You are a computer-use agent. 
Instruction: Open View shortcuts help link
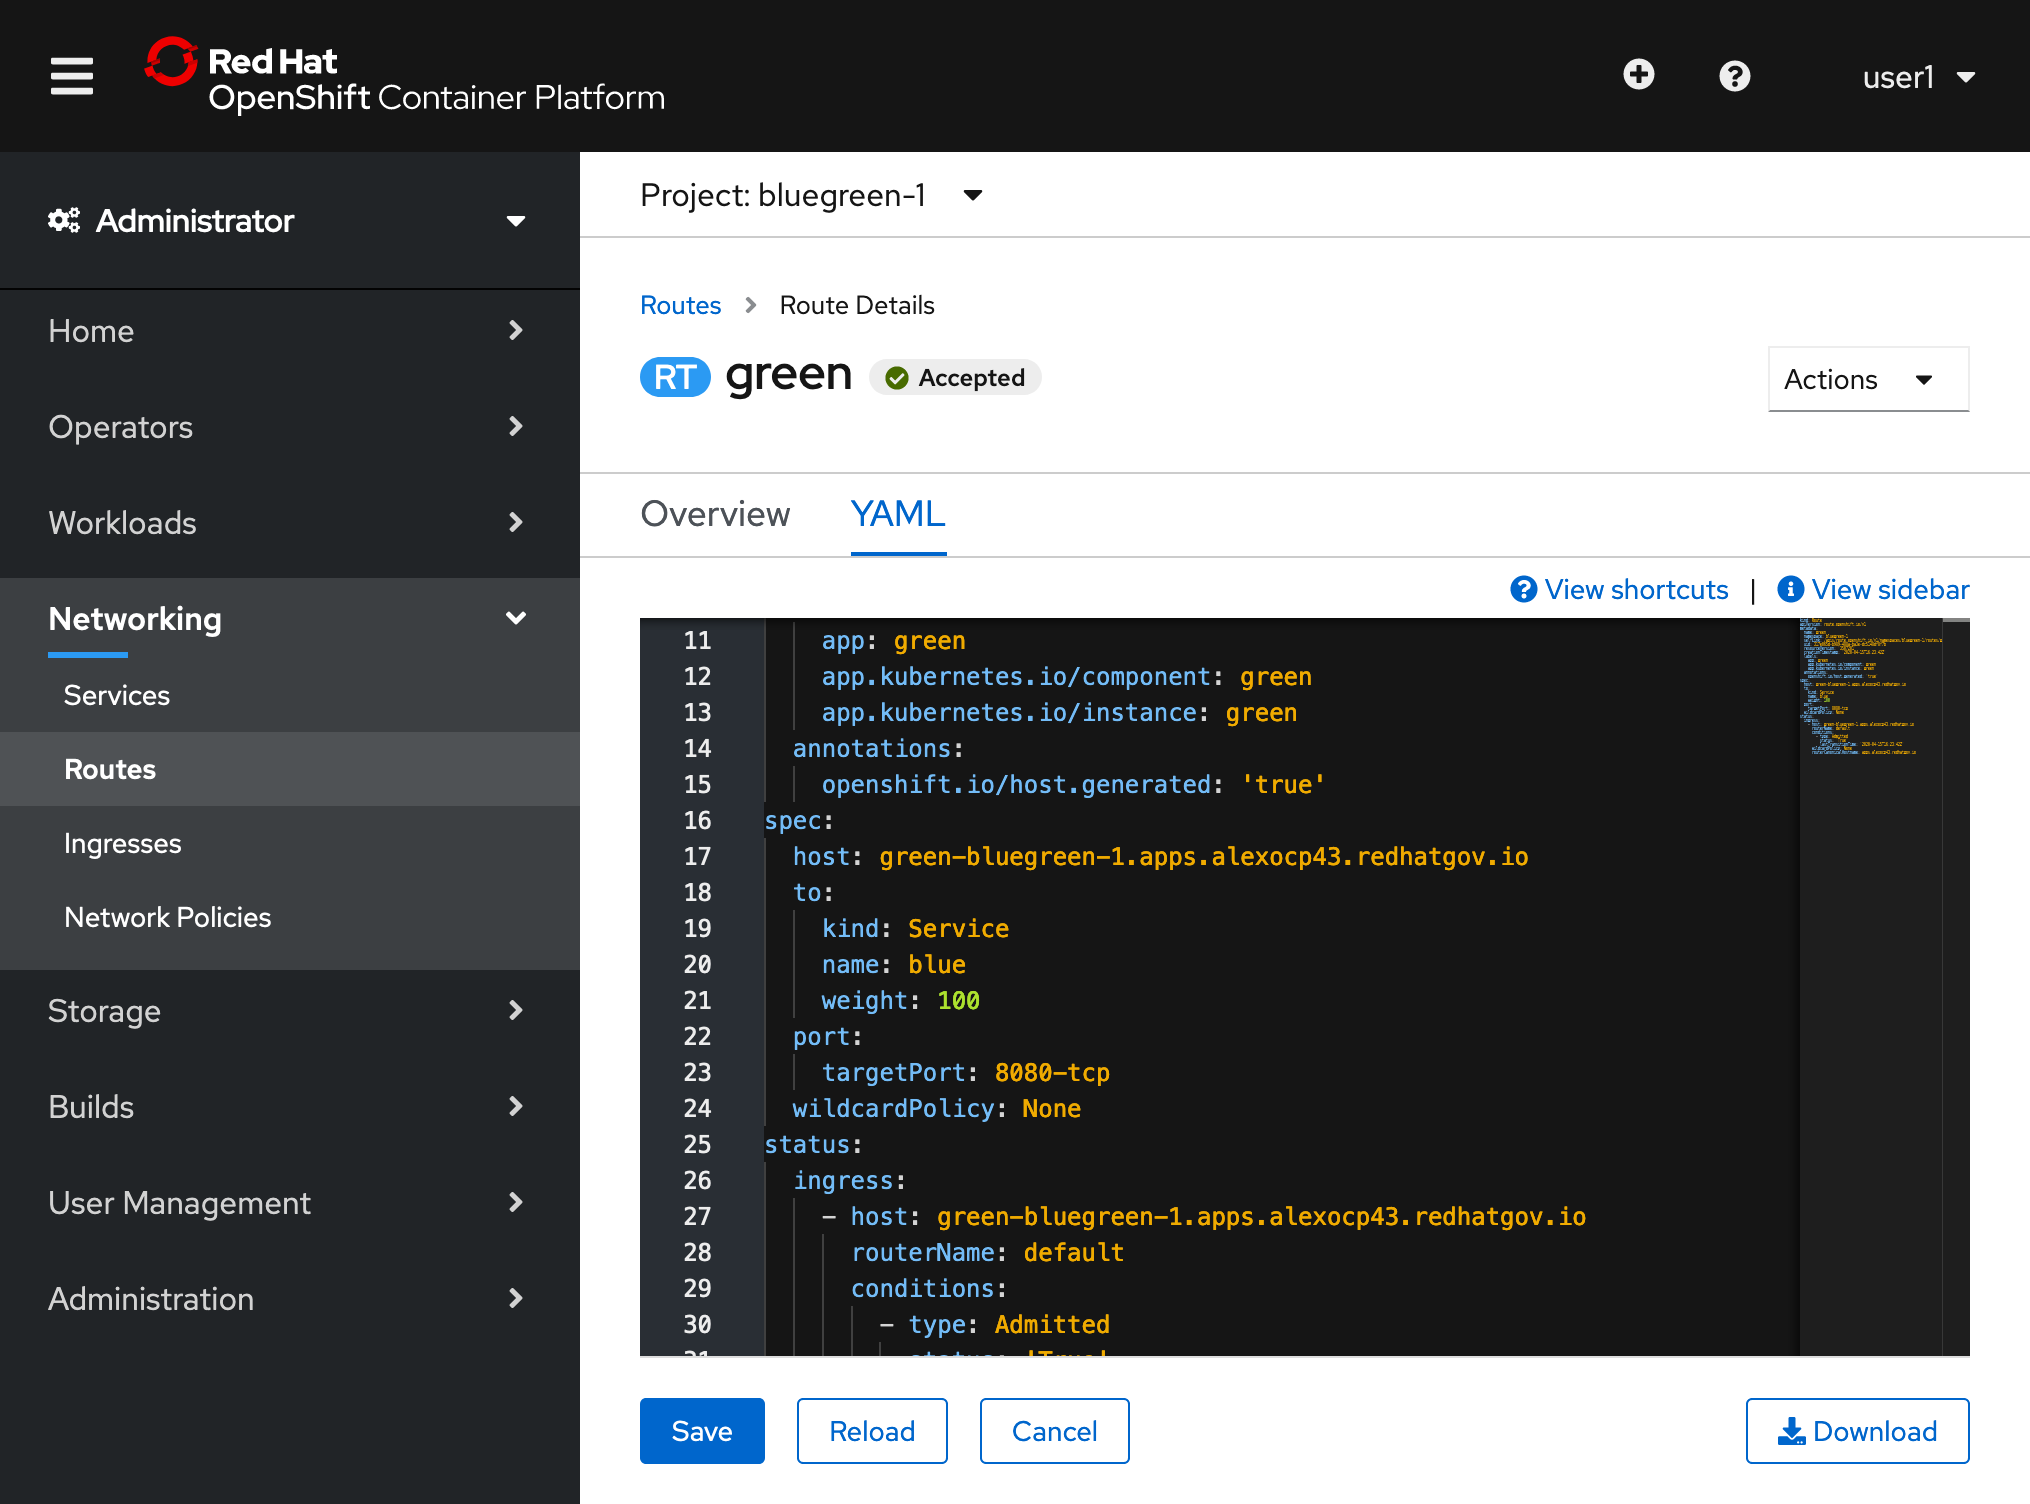coord(1619,590)
